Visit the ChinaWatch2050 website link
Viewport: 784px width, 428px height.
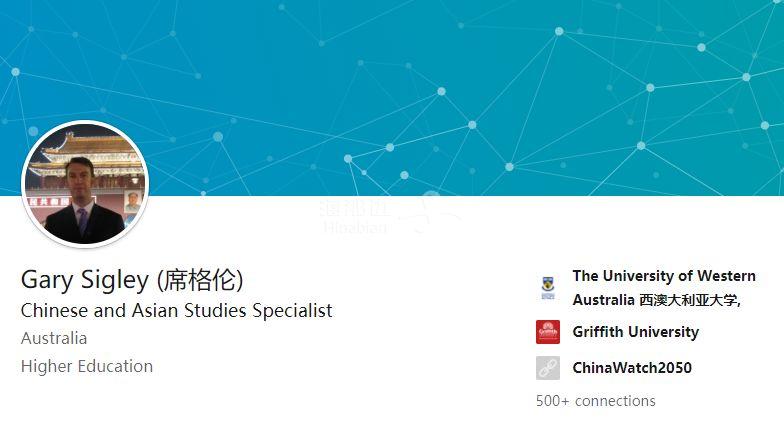click(x=632, y=368)
